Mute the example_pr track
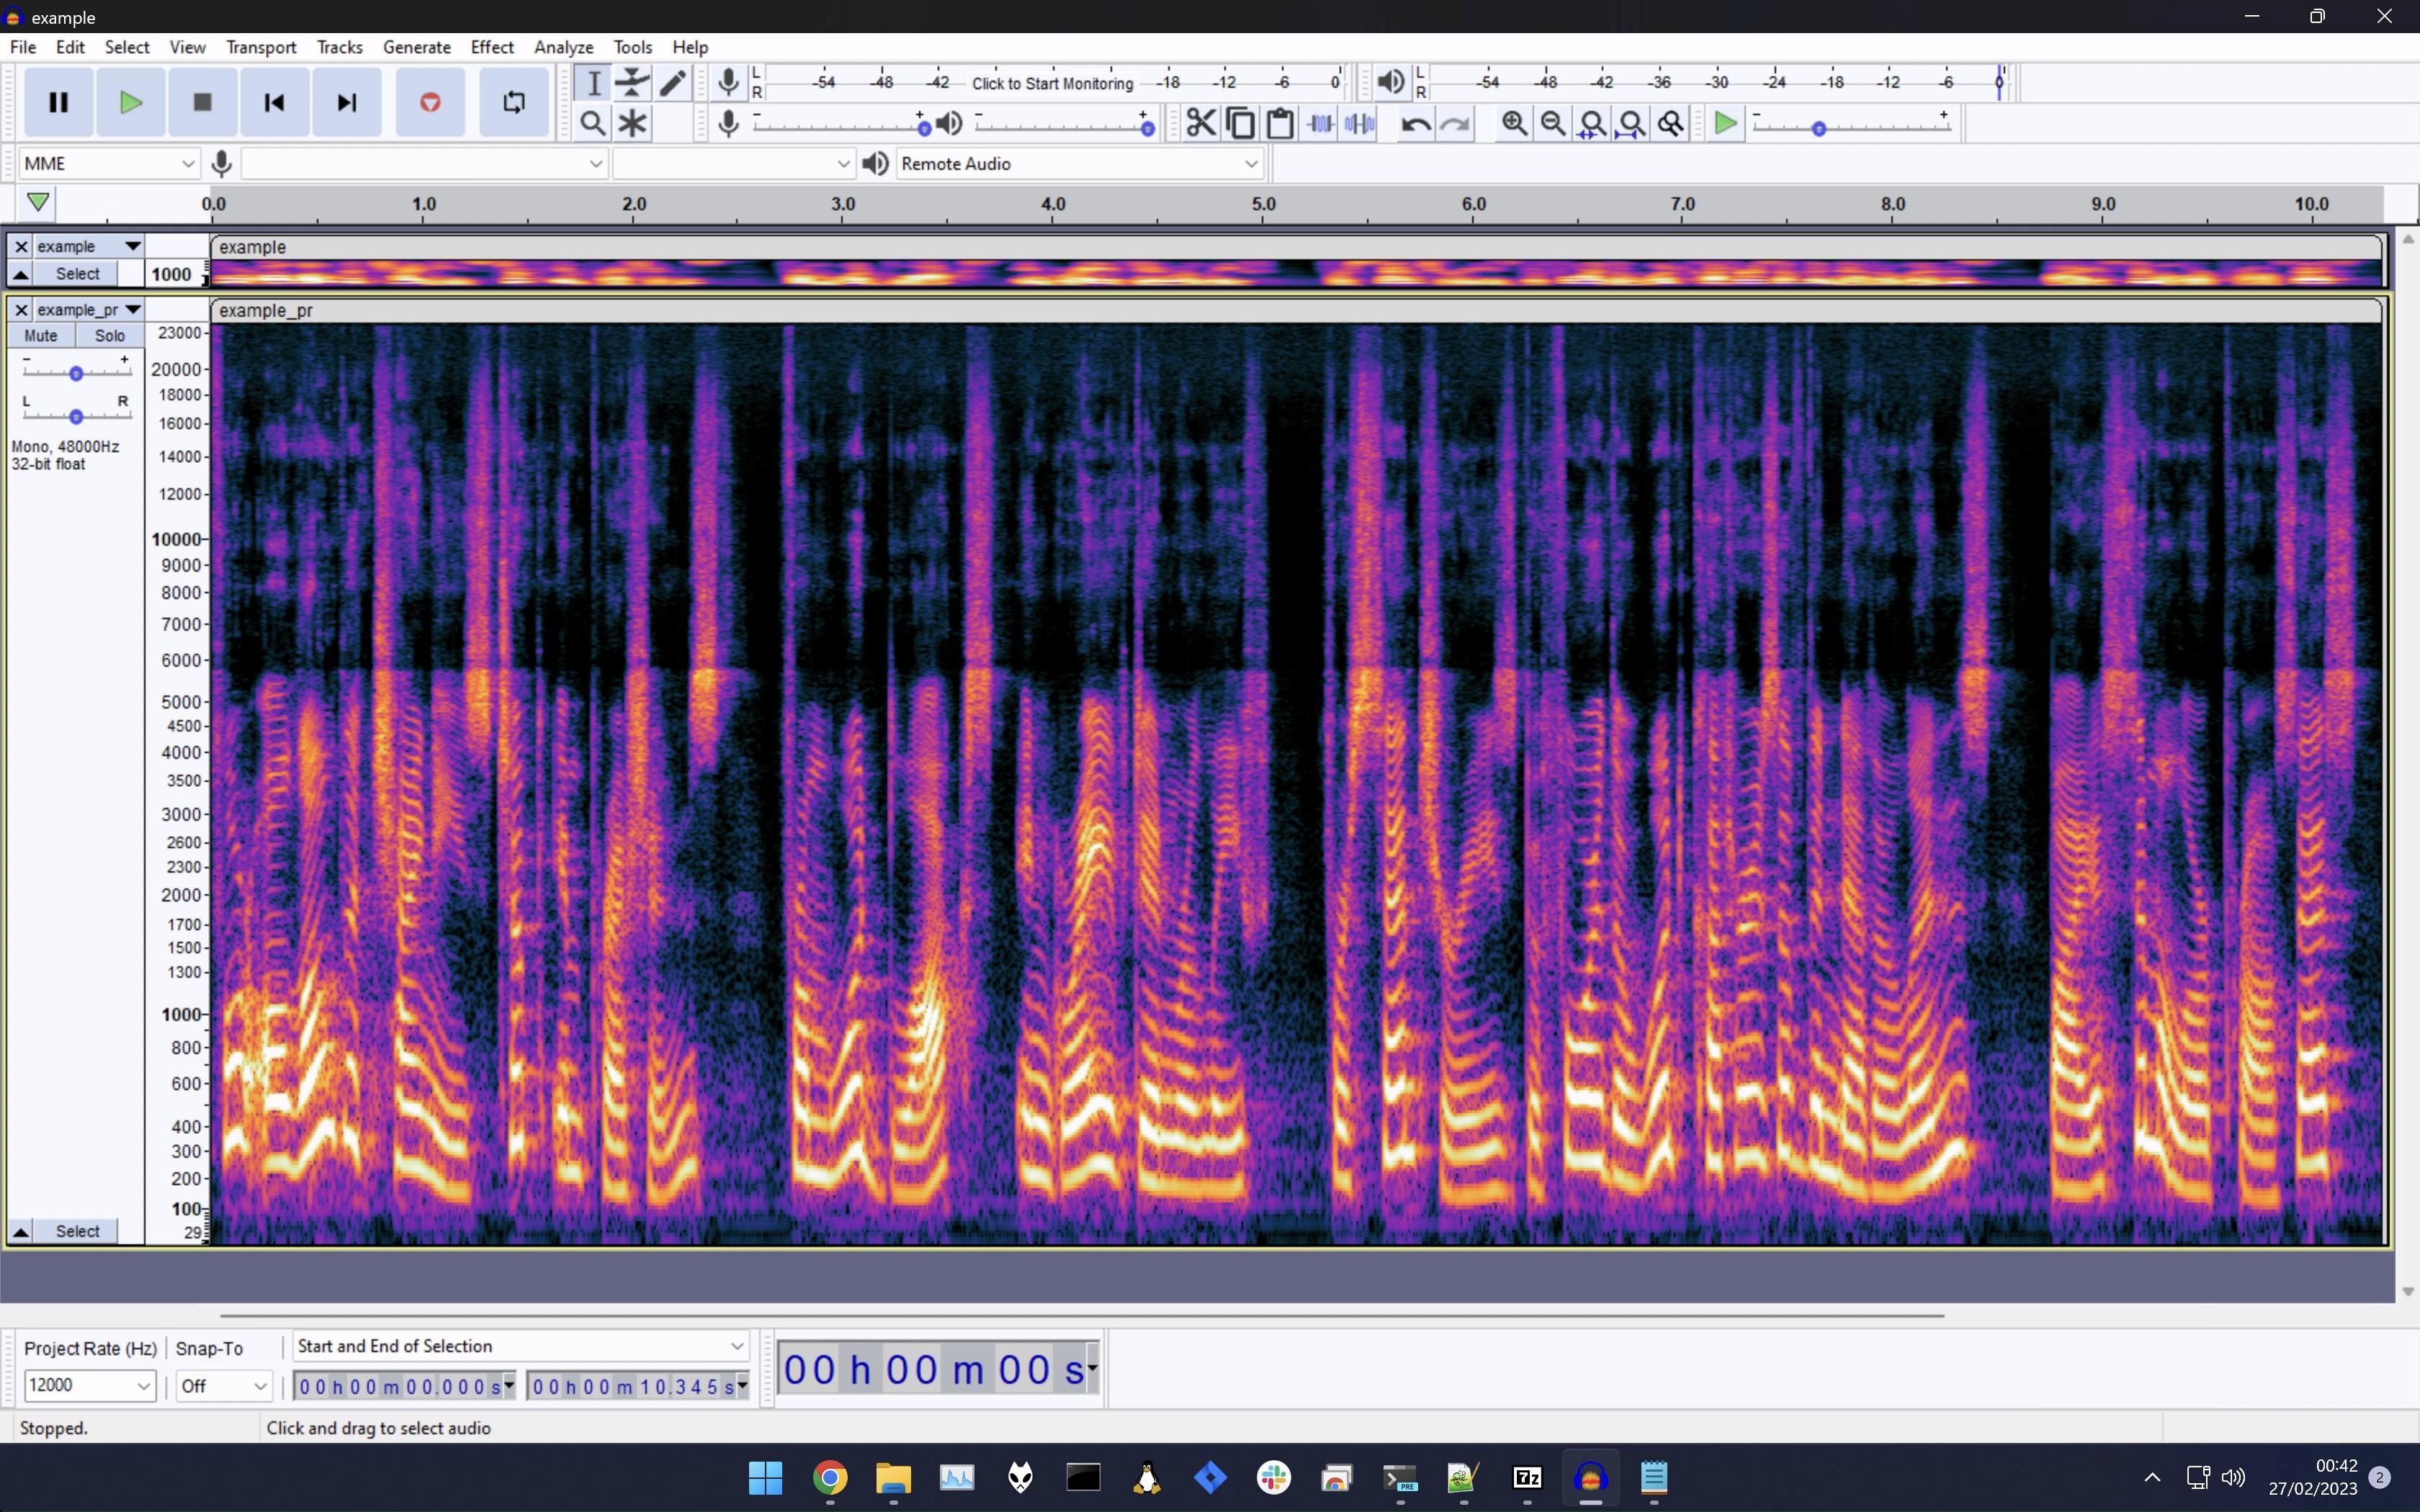Image resolution: width=2420 pixels, height=1512 pixels. click(x=41, y=336)
